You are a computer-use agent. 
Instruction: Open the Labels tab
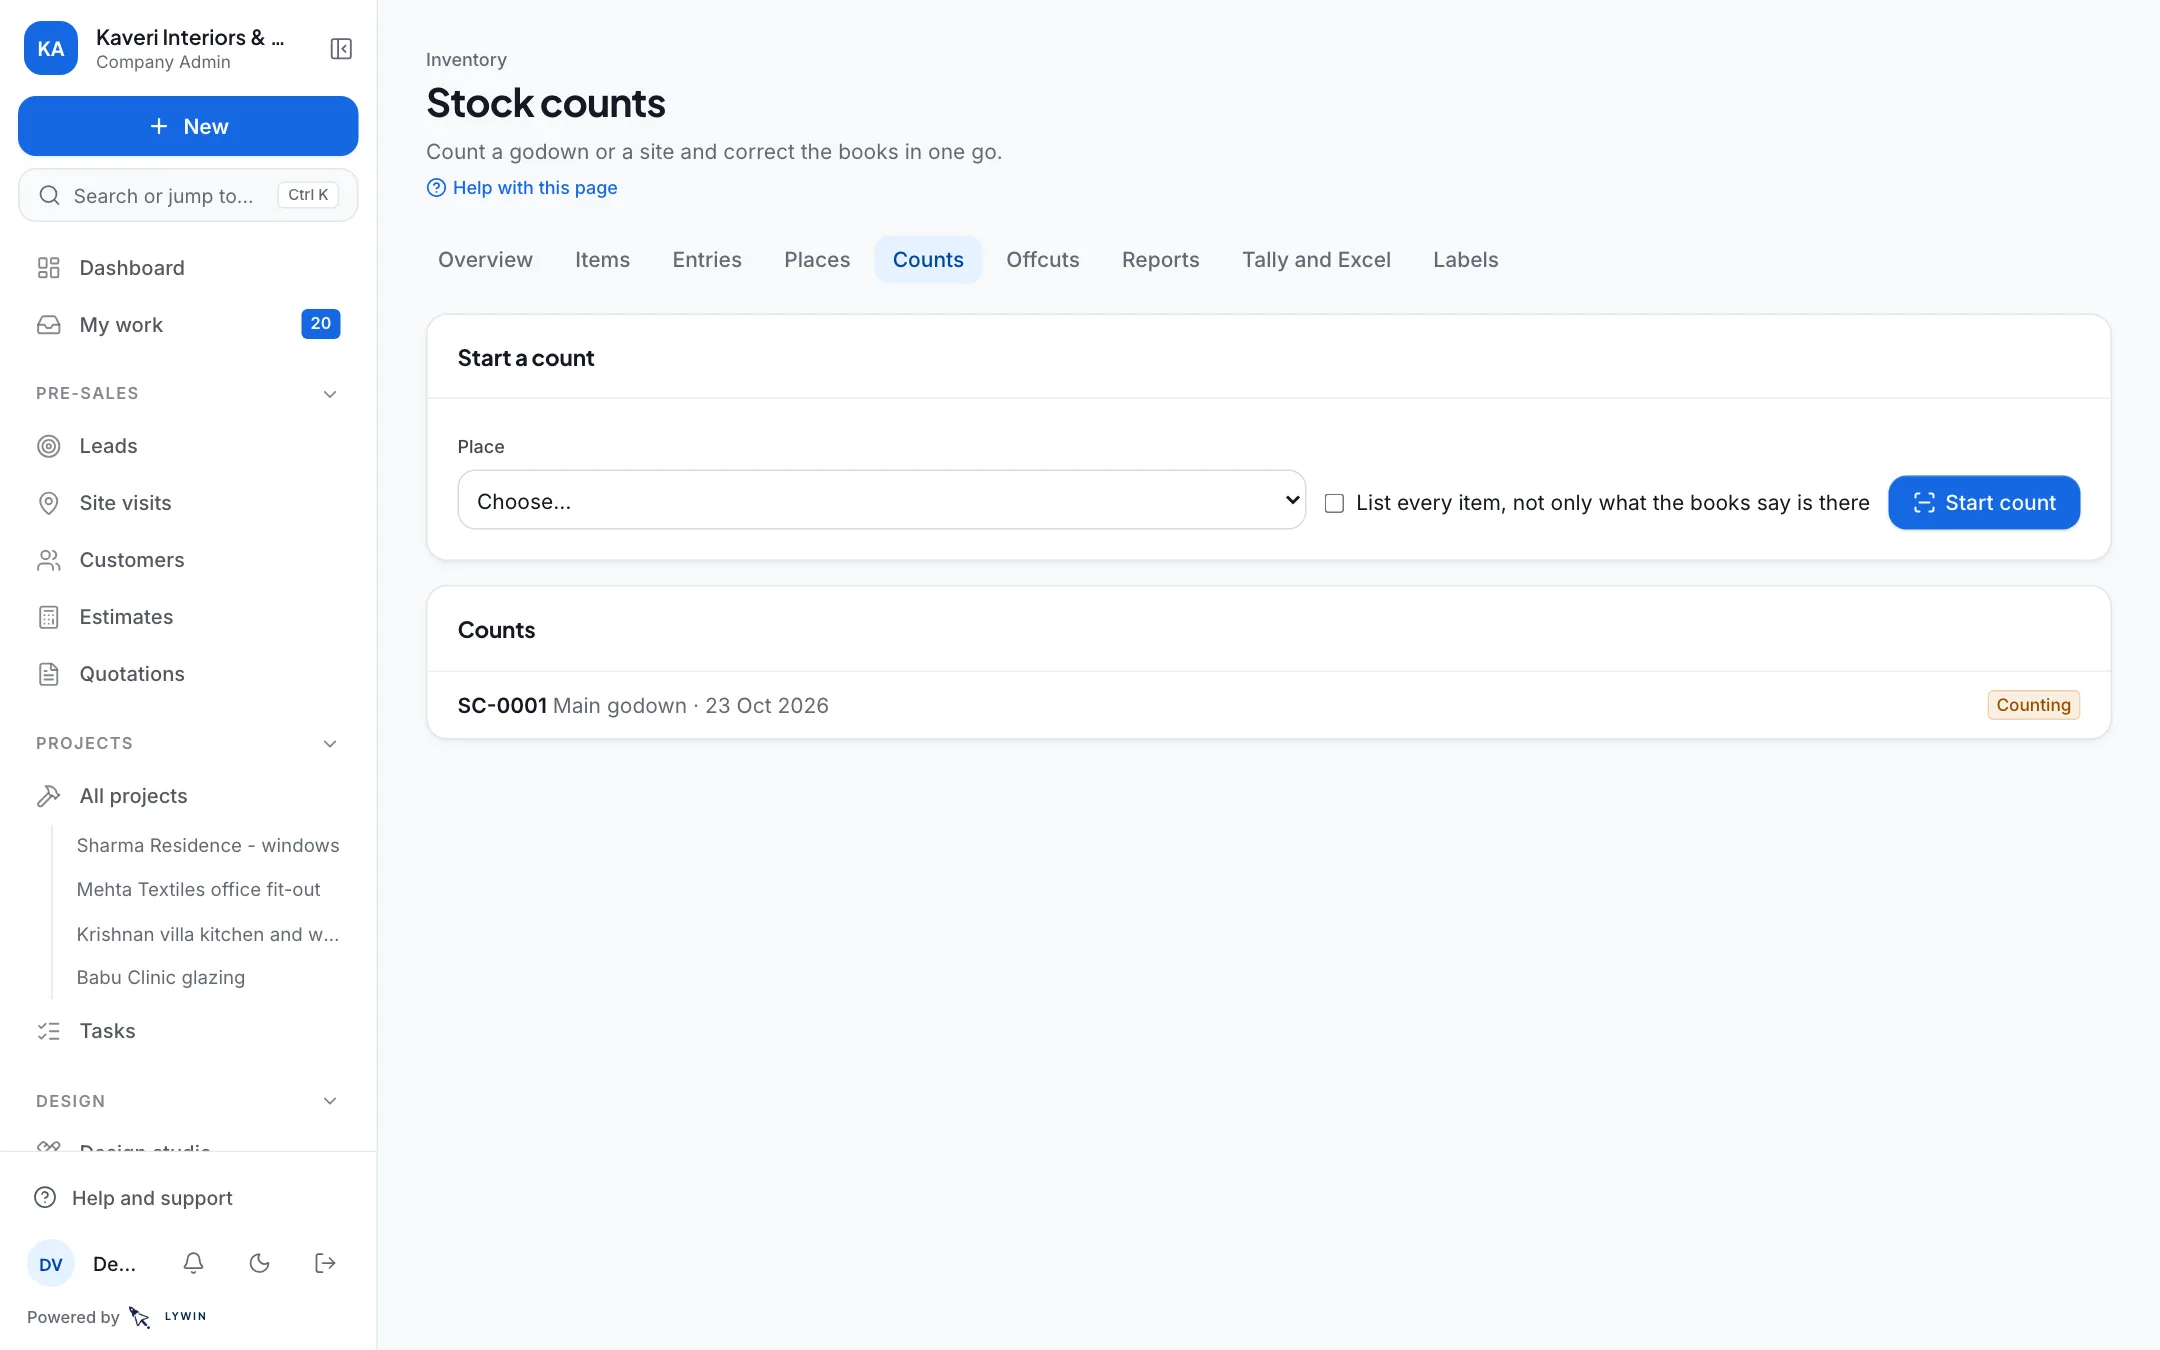[x=1465, y=260]
